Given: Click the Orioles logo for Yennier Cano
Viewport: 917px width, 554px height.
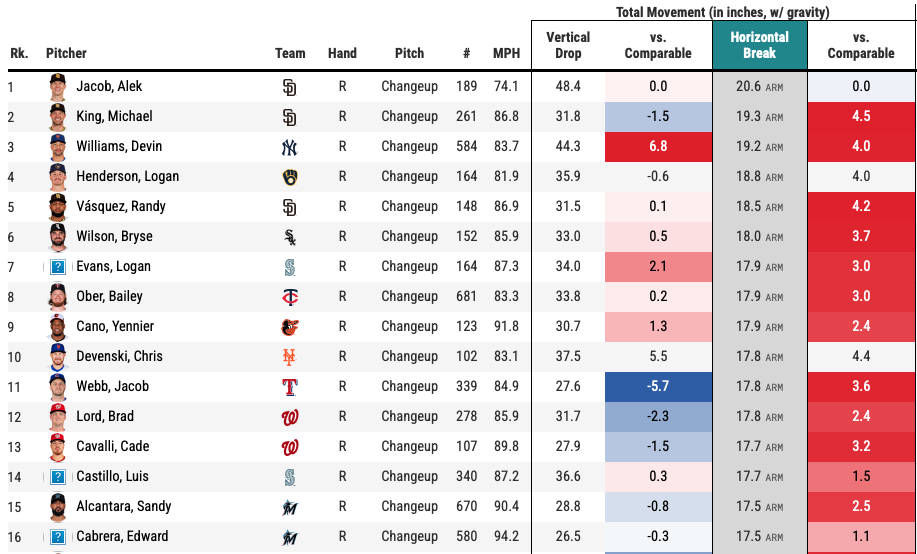Looking at the screenshot, I should click(290, 327).
